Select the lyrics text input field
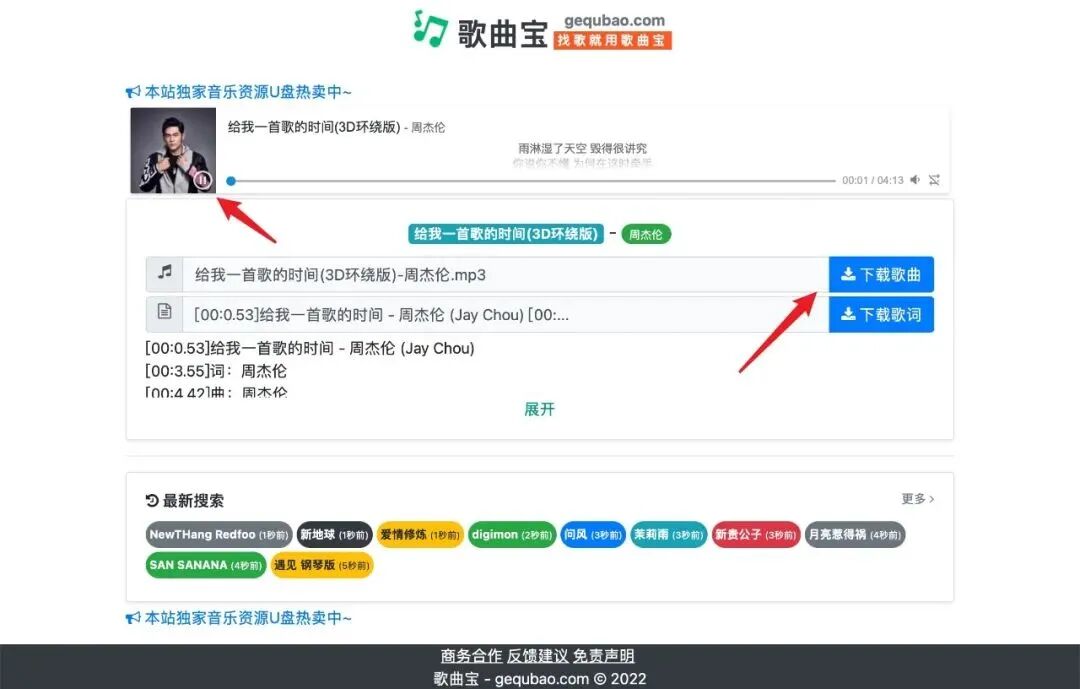 (x=506, y=315)
